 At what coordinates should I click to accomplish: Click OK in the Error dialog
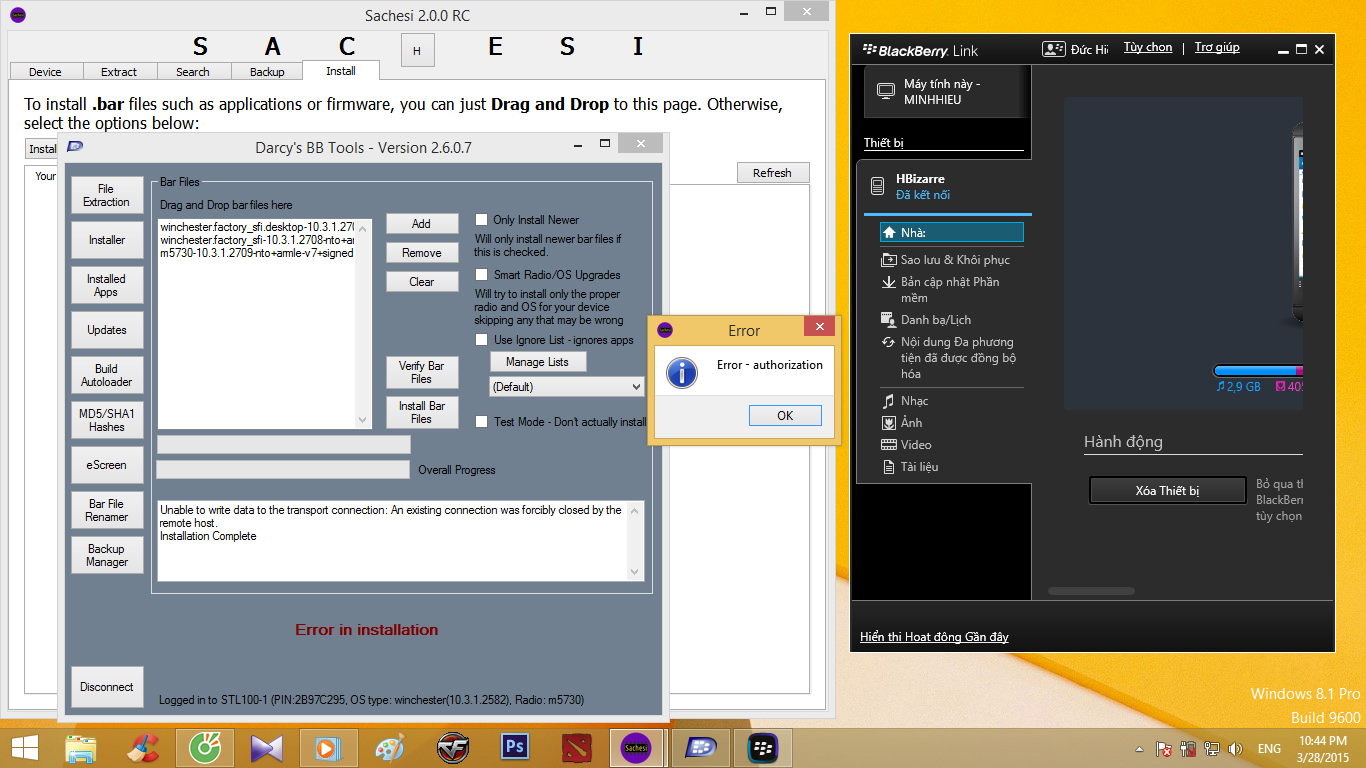click(x=785, y=416)
